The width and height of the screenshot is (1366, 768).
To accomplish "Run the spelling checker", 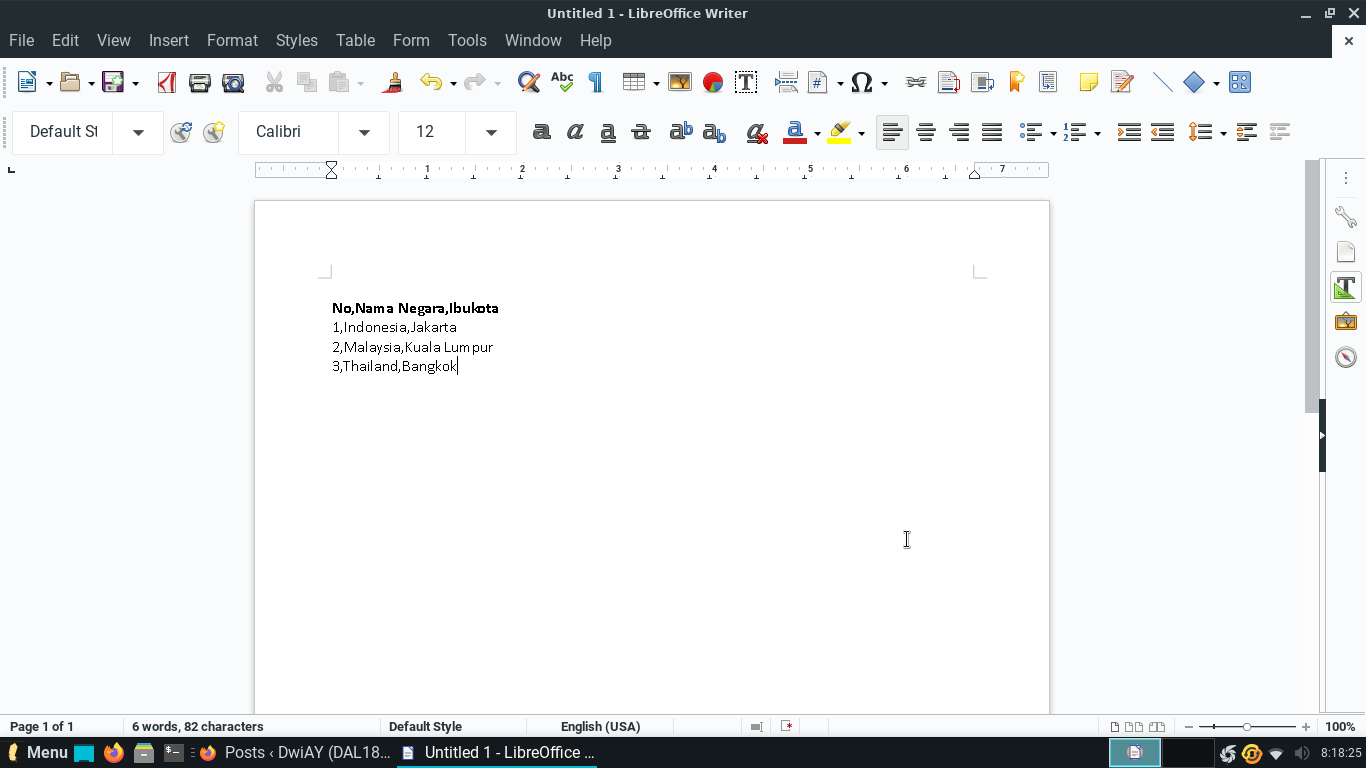I will [562, 82].
